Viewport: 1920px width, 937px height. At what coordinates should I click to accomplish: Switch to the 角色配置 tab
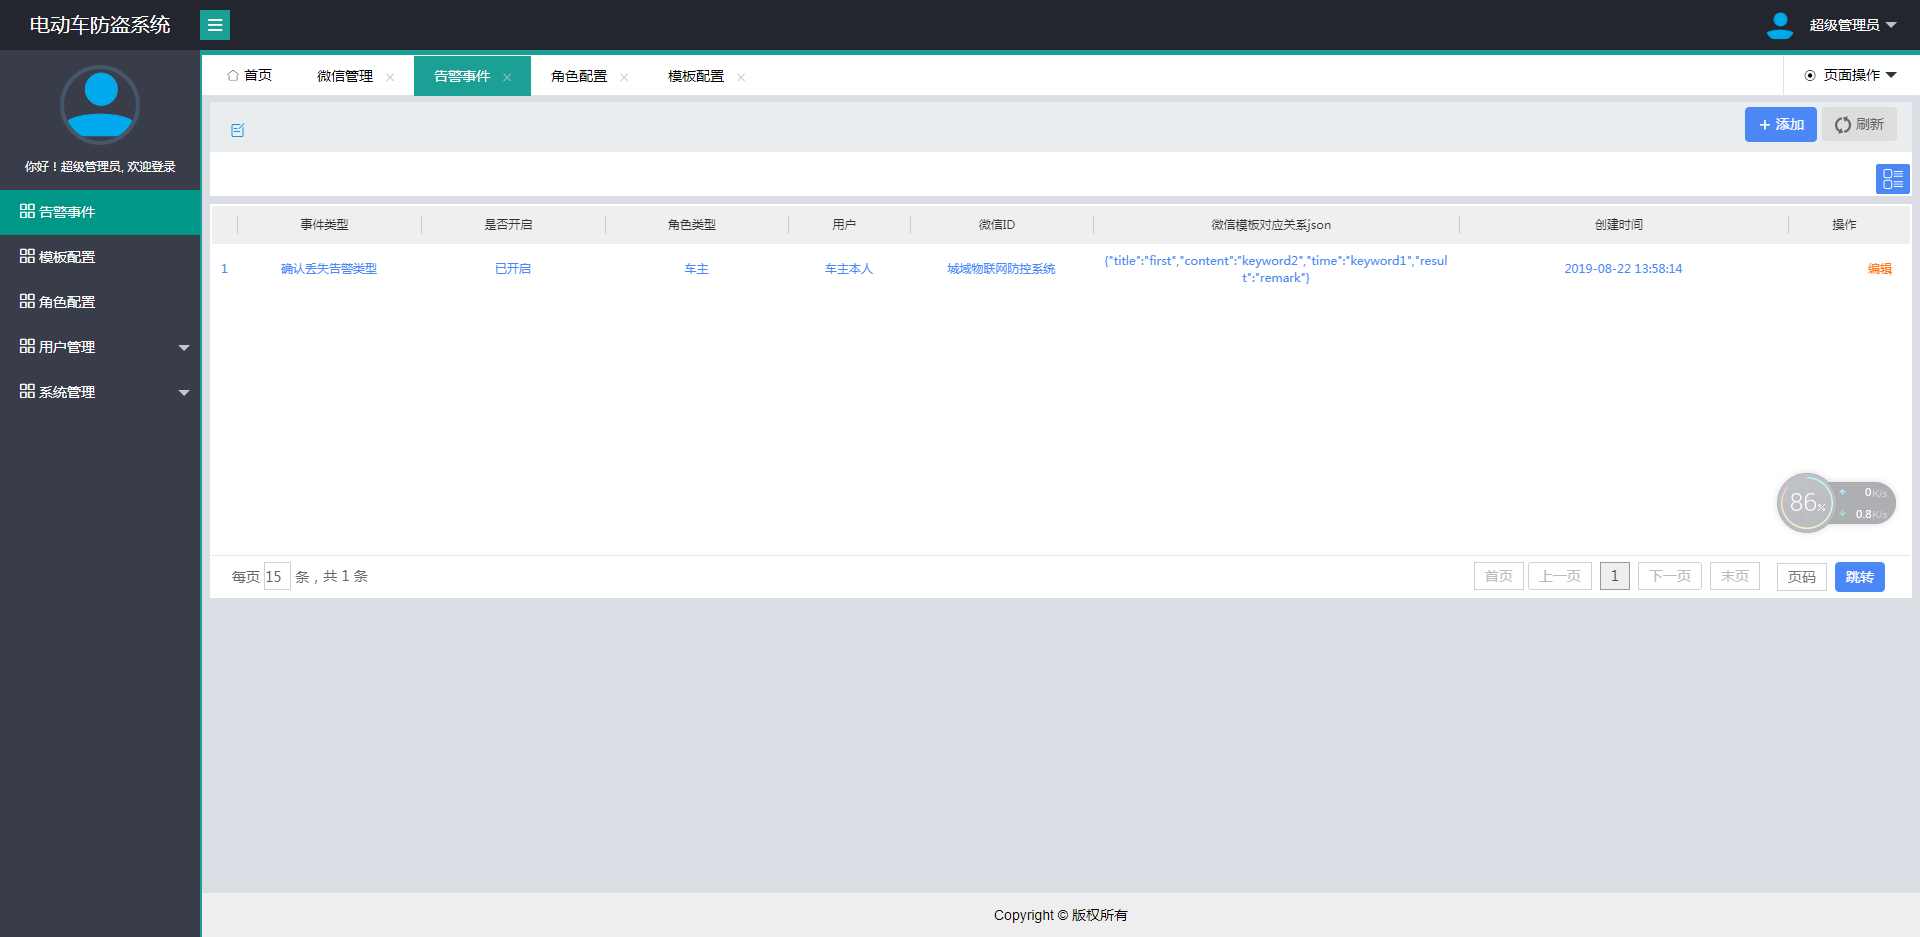[x=579, y=76]
